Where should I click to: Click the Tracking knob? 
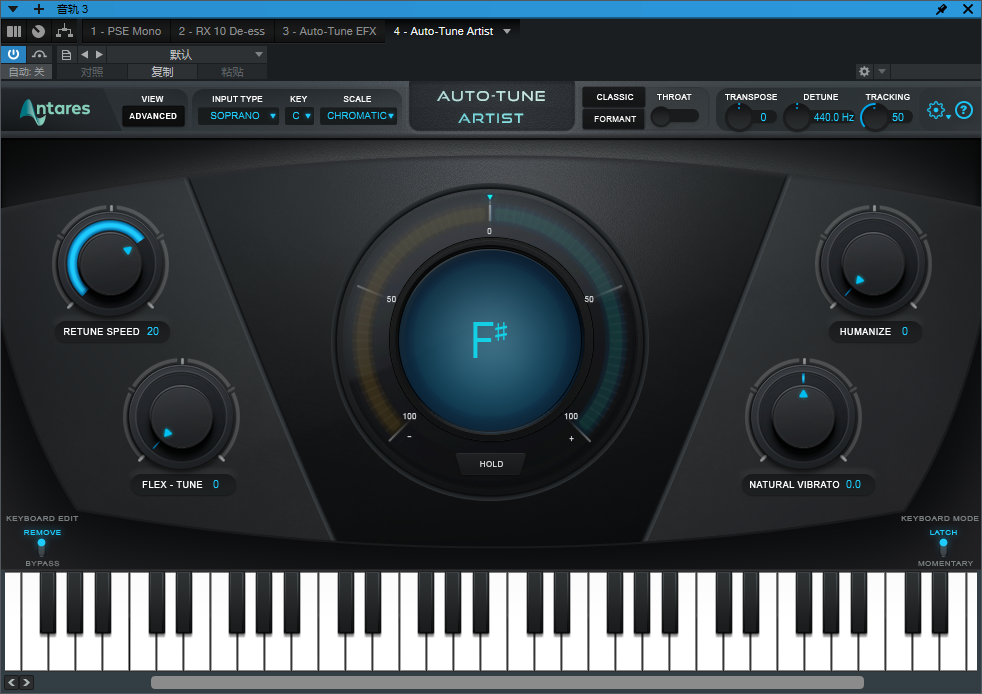coord(874,117)
